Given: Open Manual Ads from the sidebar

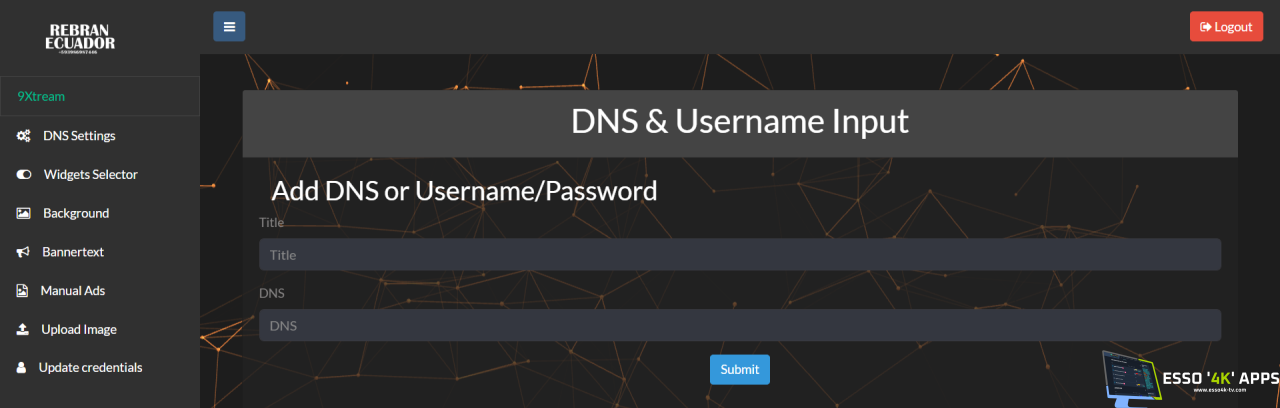Looking at the screenshot, I should (72, 291).
